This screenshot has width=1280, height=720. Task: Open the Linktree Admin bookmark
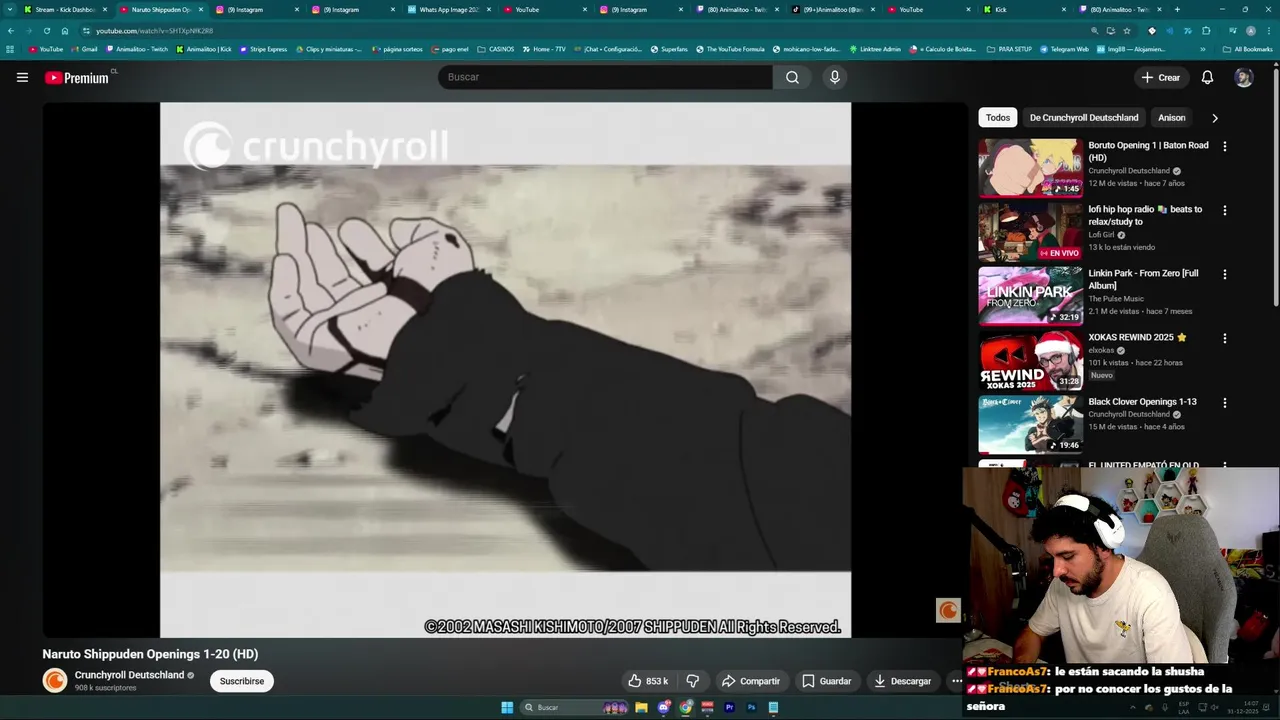coord(874,49)
